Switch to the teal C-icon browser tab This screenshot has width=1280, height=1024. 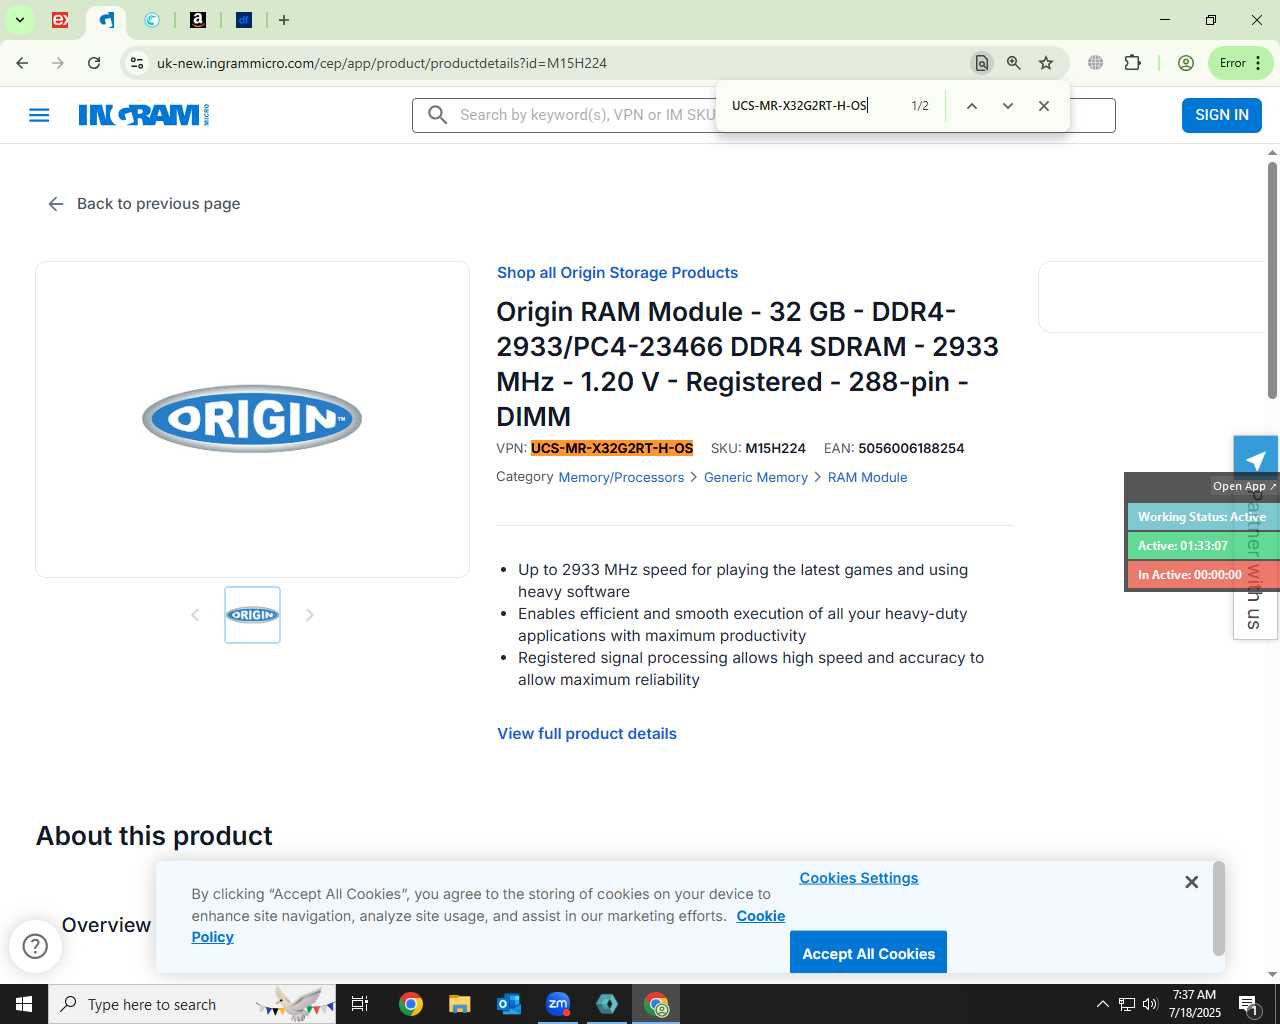(x=152, y=20)
